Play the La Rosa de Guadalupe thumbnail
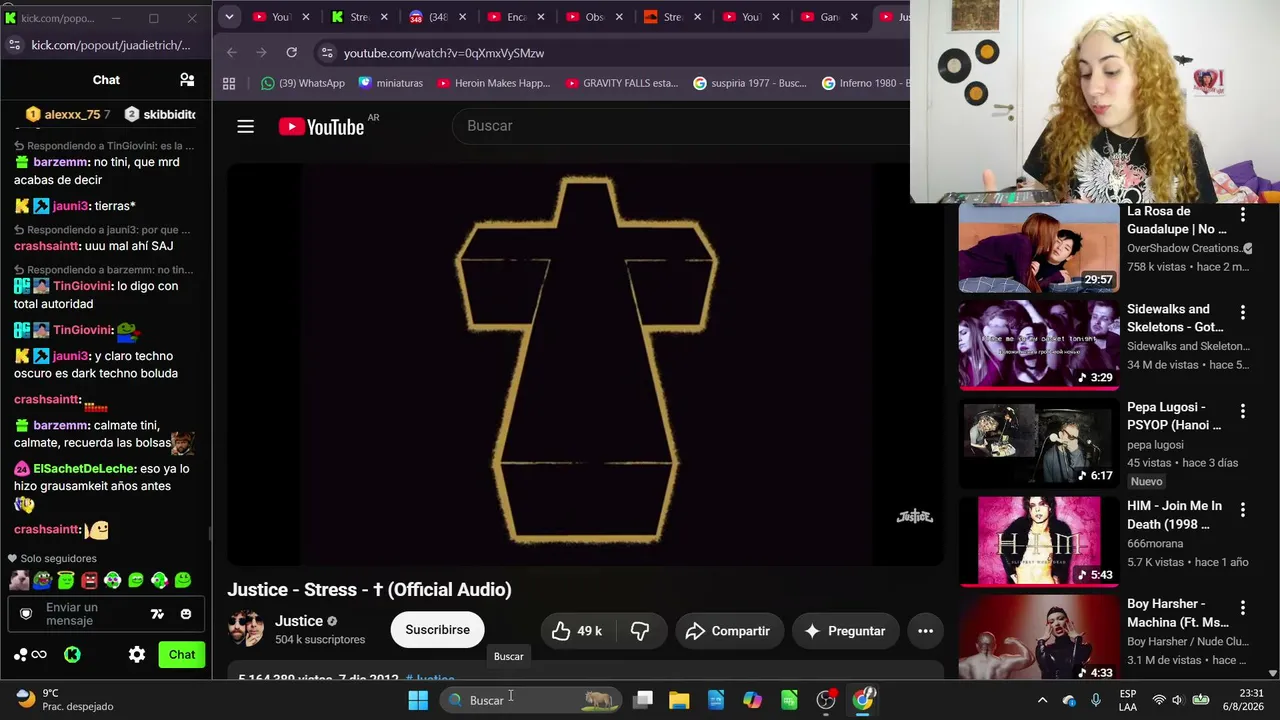The image size is (1280, 720). (1039, 248)
